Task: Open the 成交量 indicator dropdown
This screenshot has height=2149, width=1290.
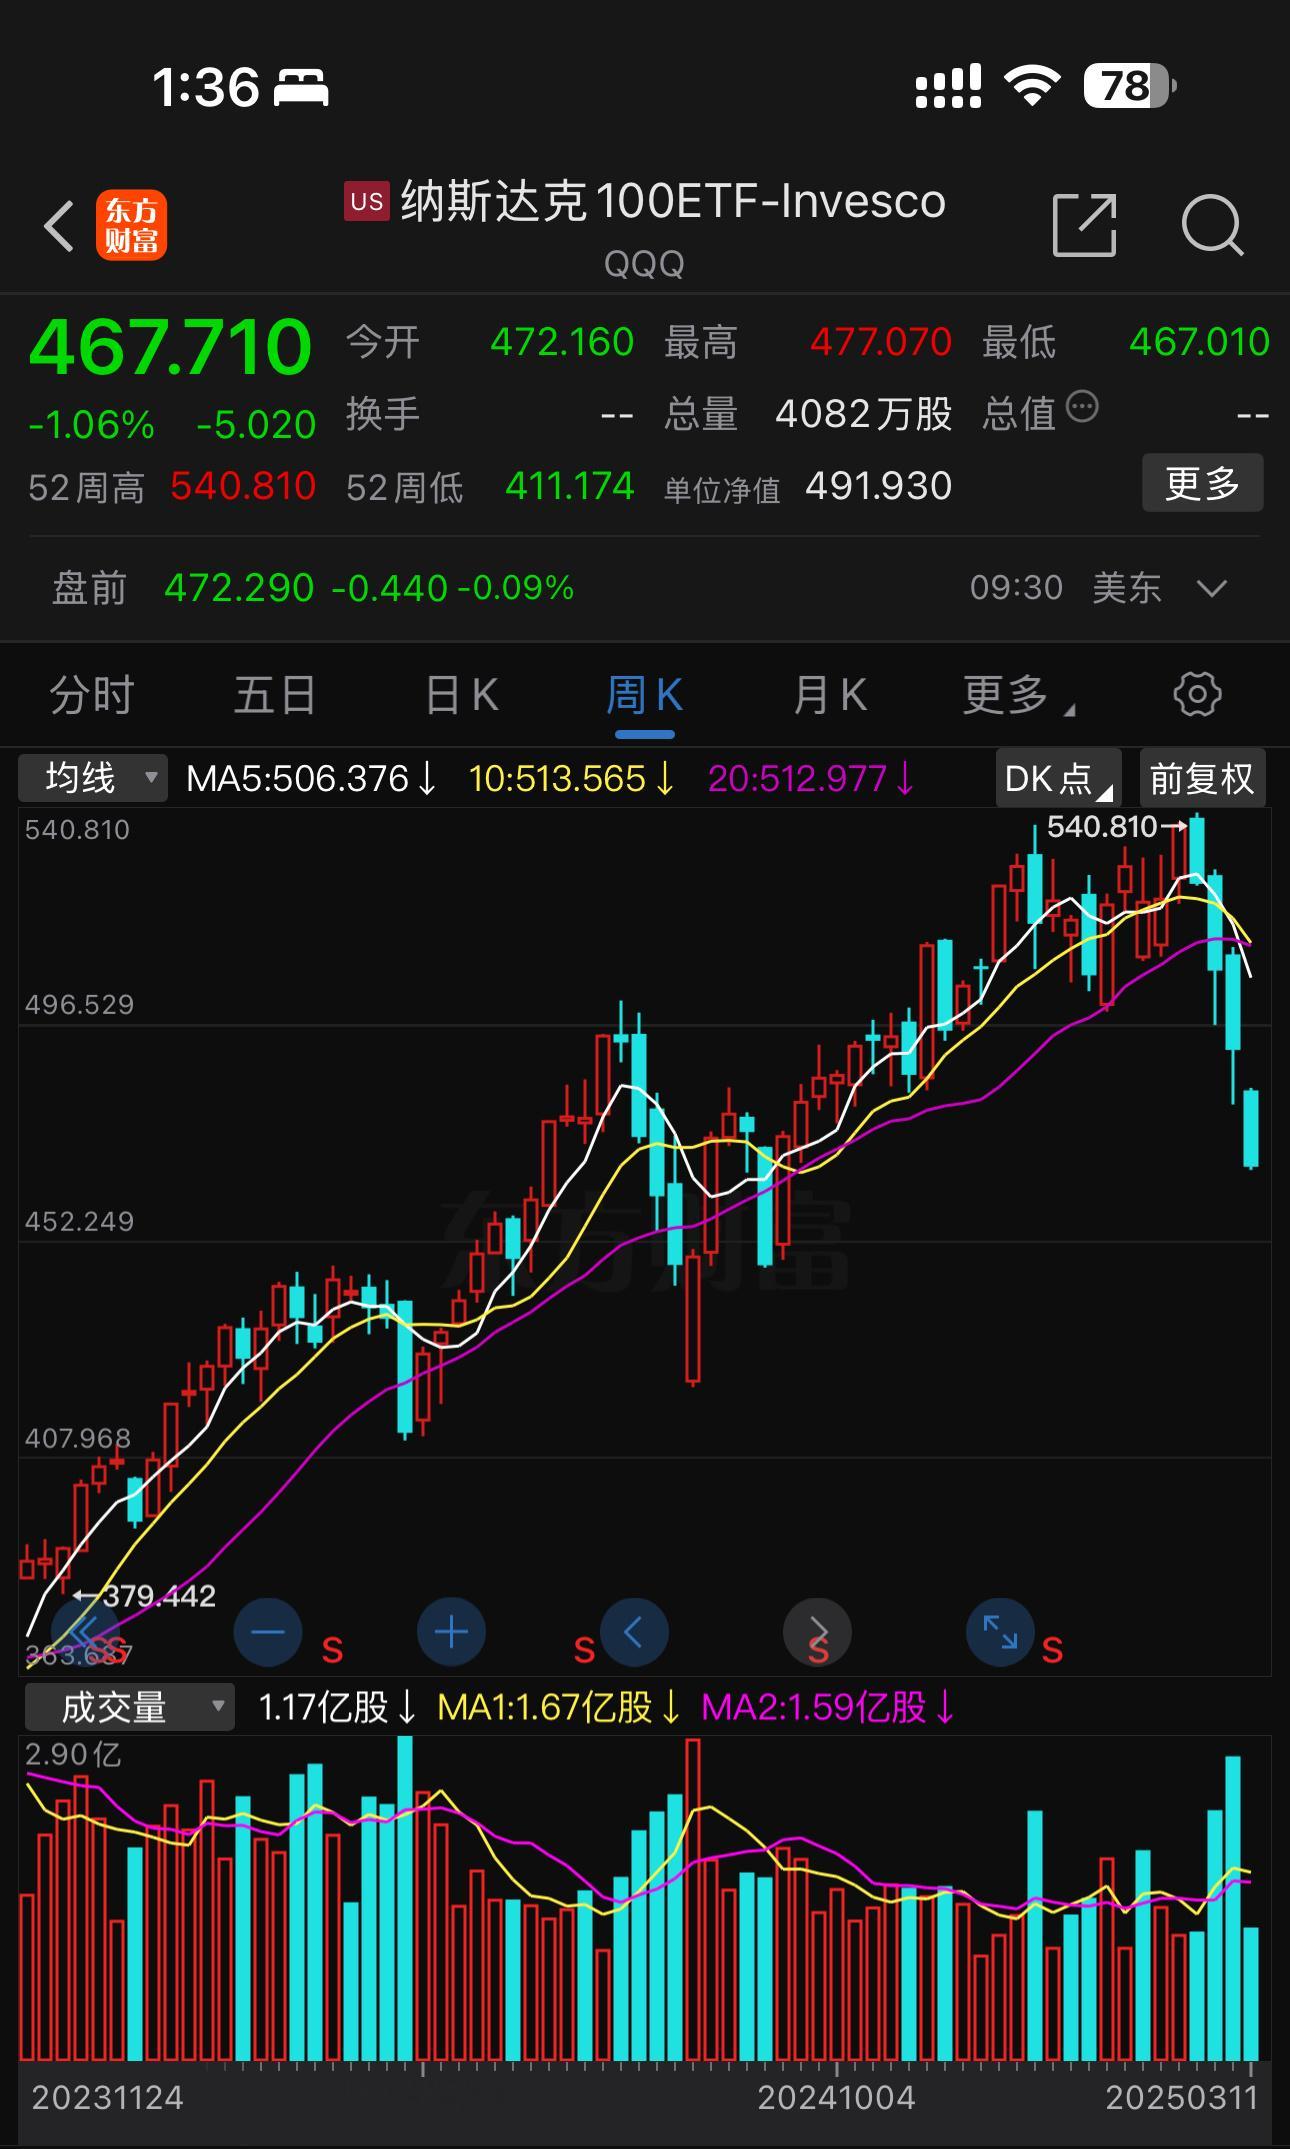Action: [x=130, y=1707]
